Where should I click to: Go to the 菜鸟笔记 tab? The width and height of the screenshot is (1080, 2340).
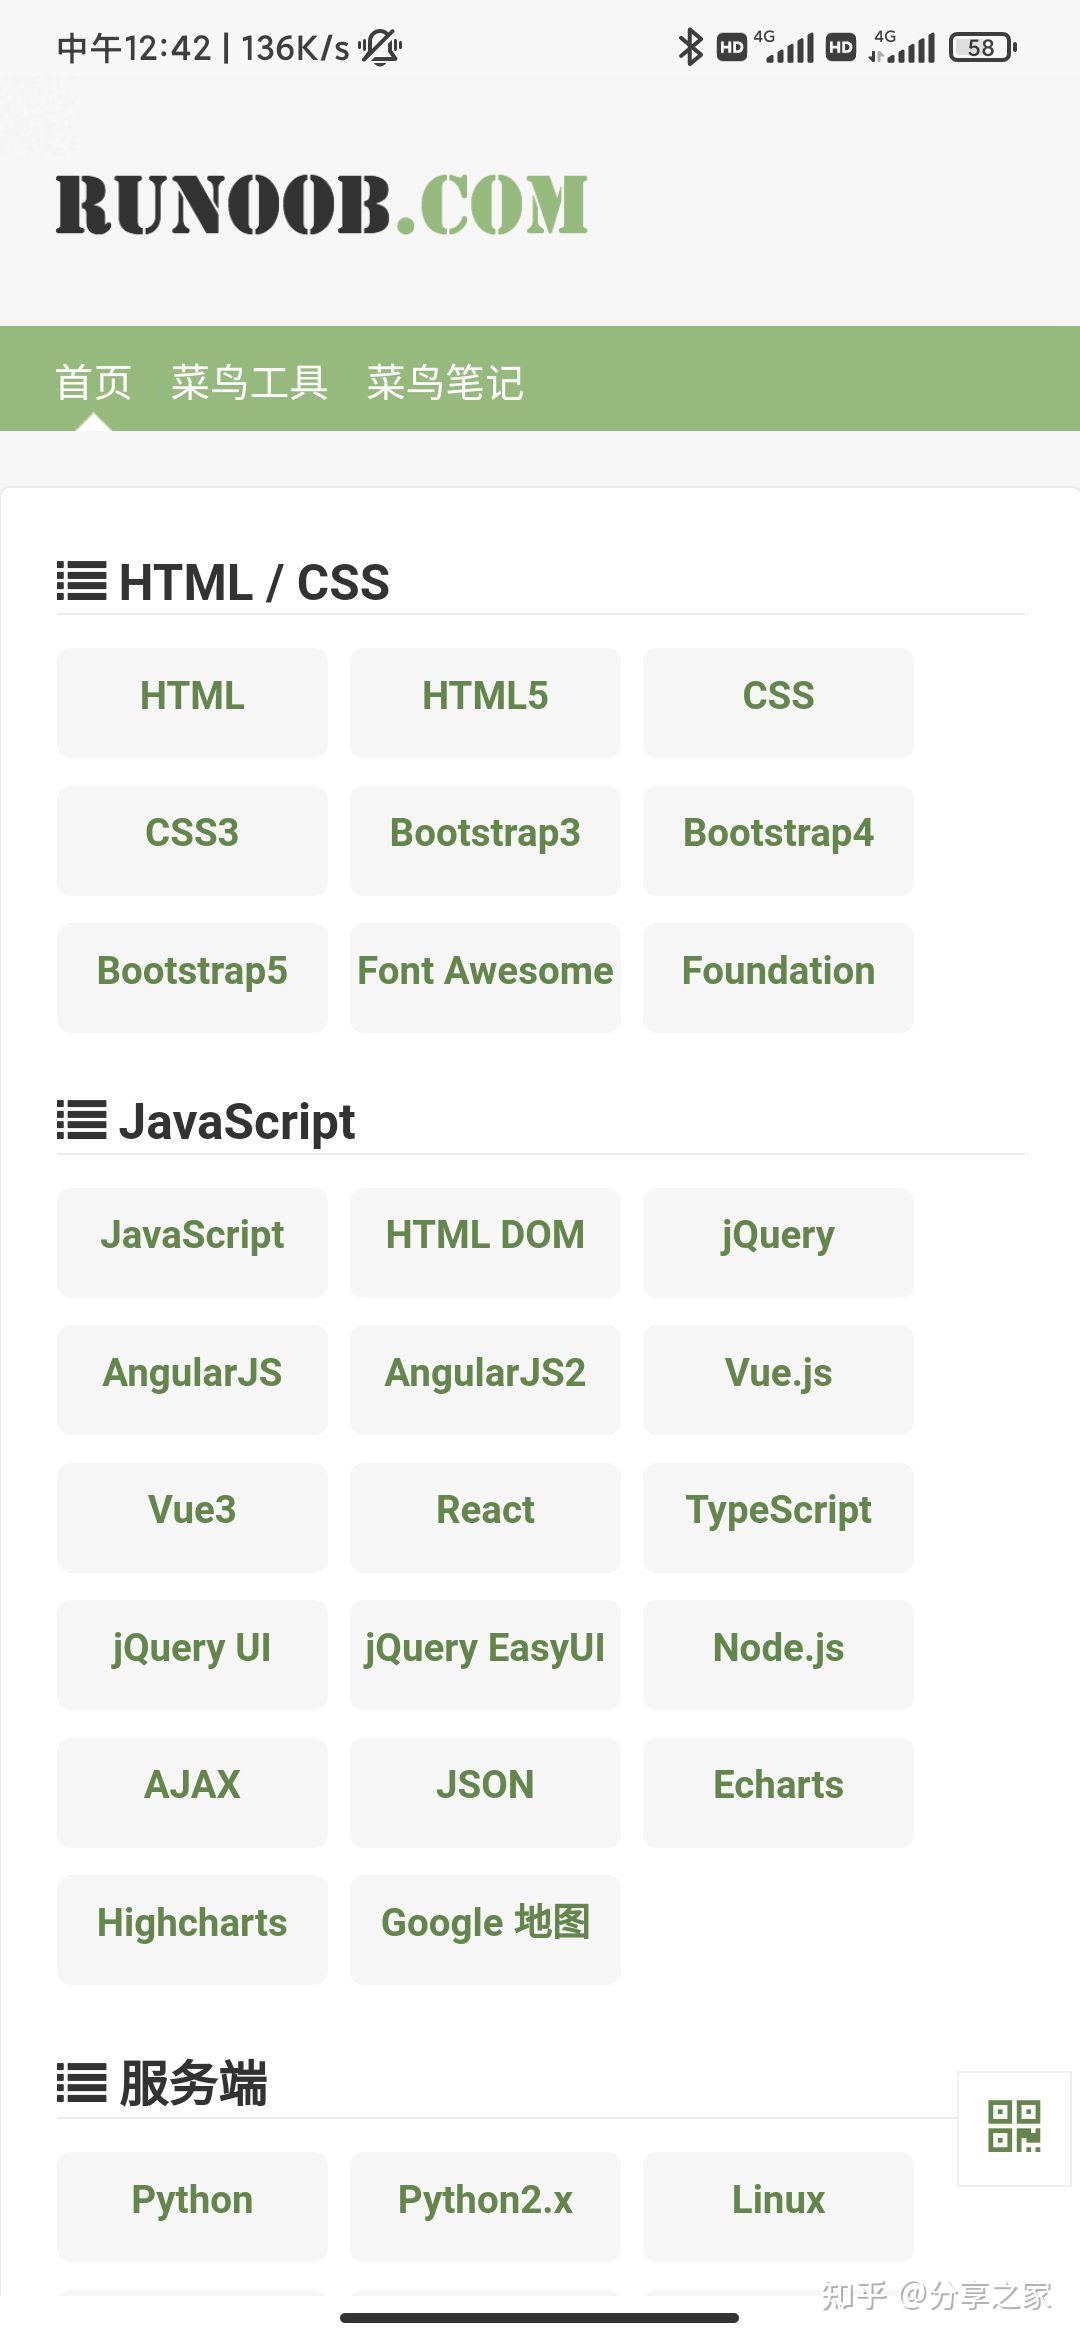click(445, 382)
